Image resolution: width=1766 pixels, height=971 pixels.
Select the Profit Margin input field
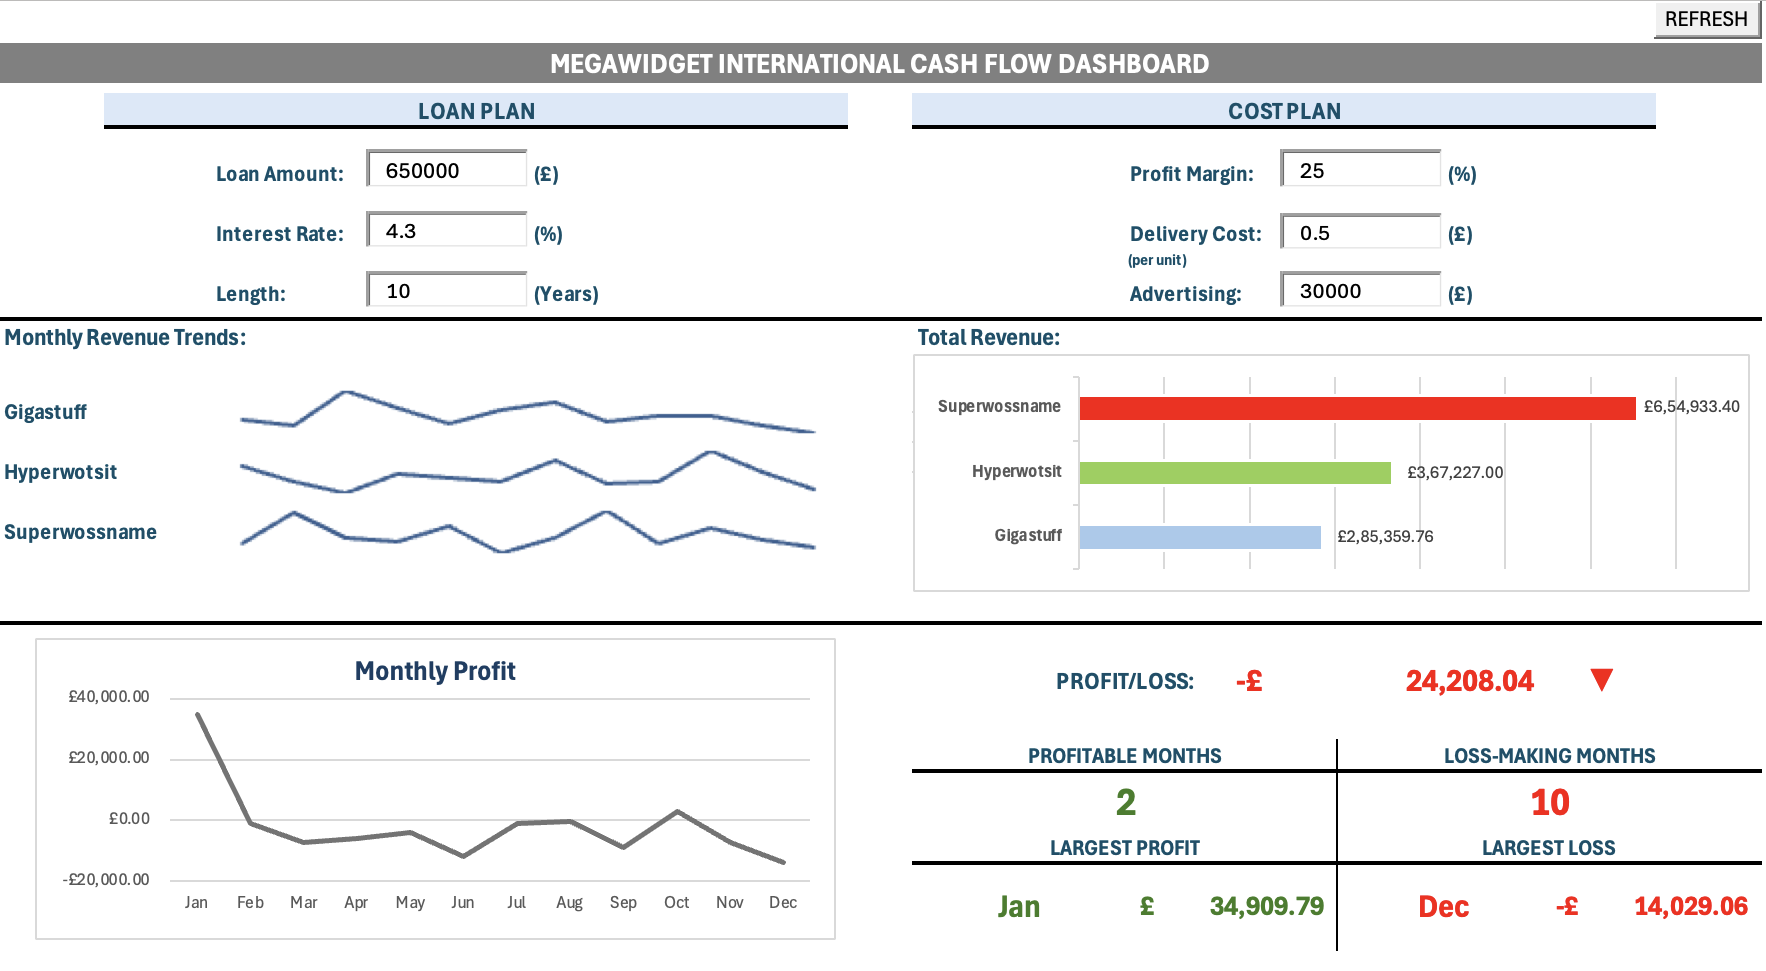1360,169
